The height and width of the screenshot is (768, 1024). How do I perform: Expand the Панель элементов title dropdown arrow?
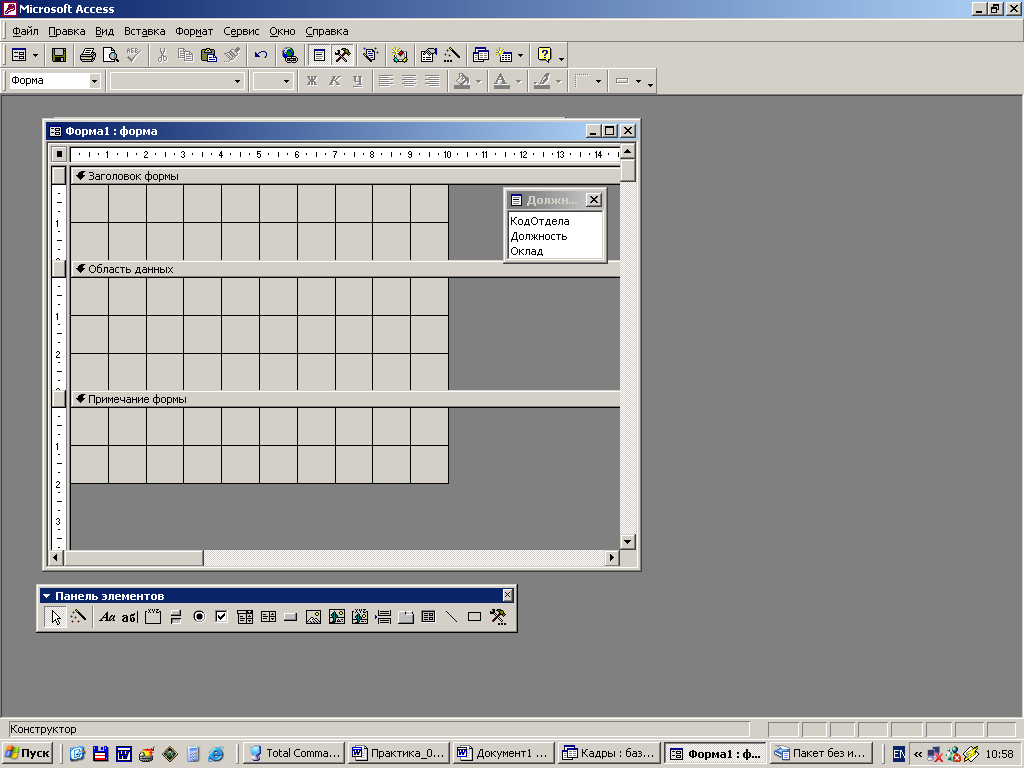[46, 596]
